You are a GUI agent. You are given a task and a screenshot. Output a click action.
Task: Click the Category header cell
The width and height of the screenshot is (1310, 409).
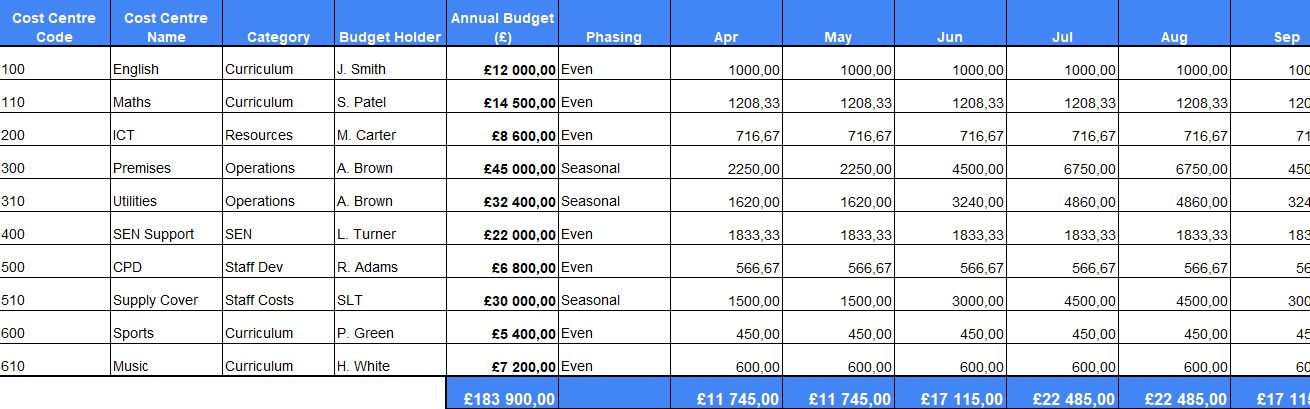coord(278,37)
